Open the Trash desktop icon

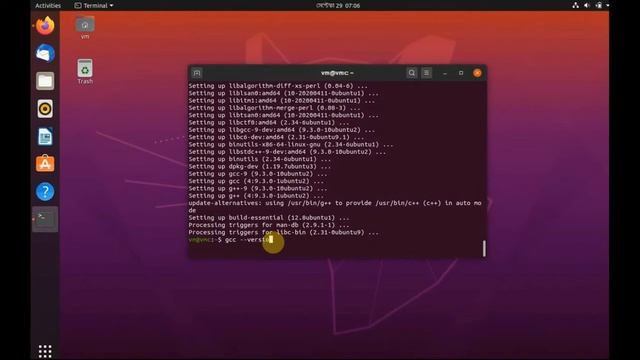(x=85, y=71)
